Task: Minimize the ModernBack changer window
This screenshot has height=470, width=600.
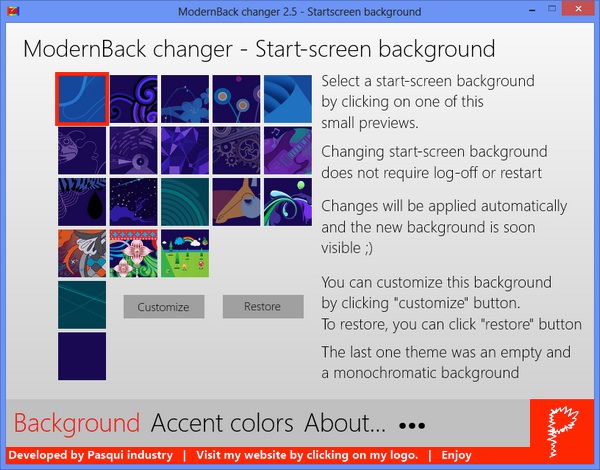Action: 532,10
